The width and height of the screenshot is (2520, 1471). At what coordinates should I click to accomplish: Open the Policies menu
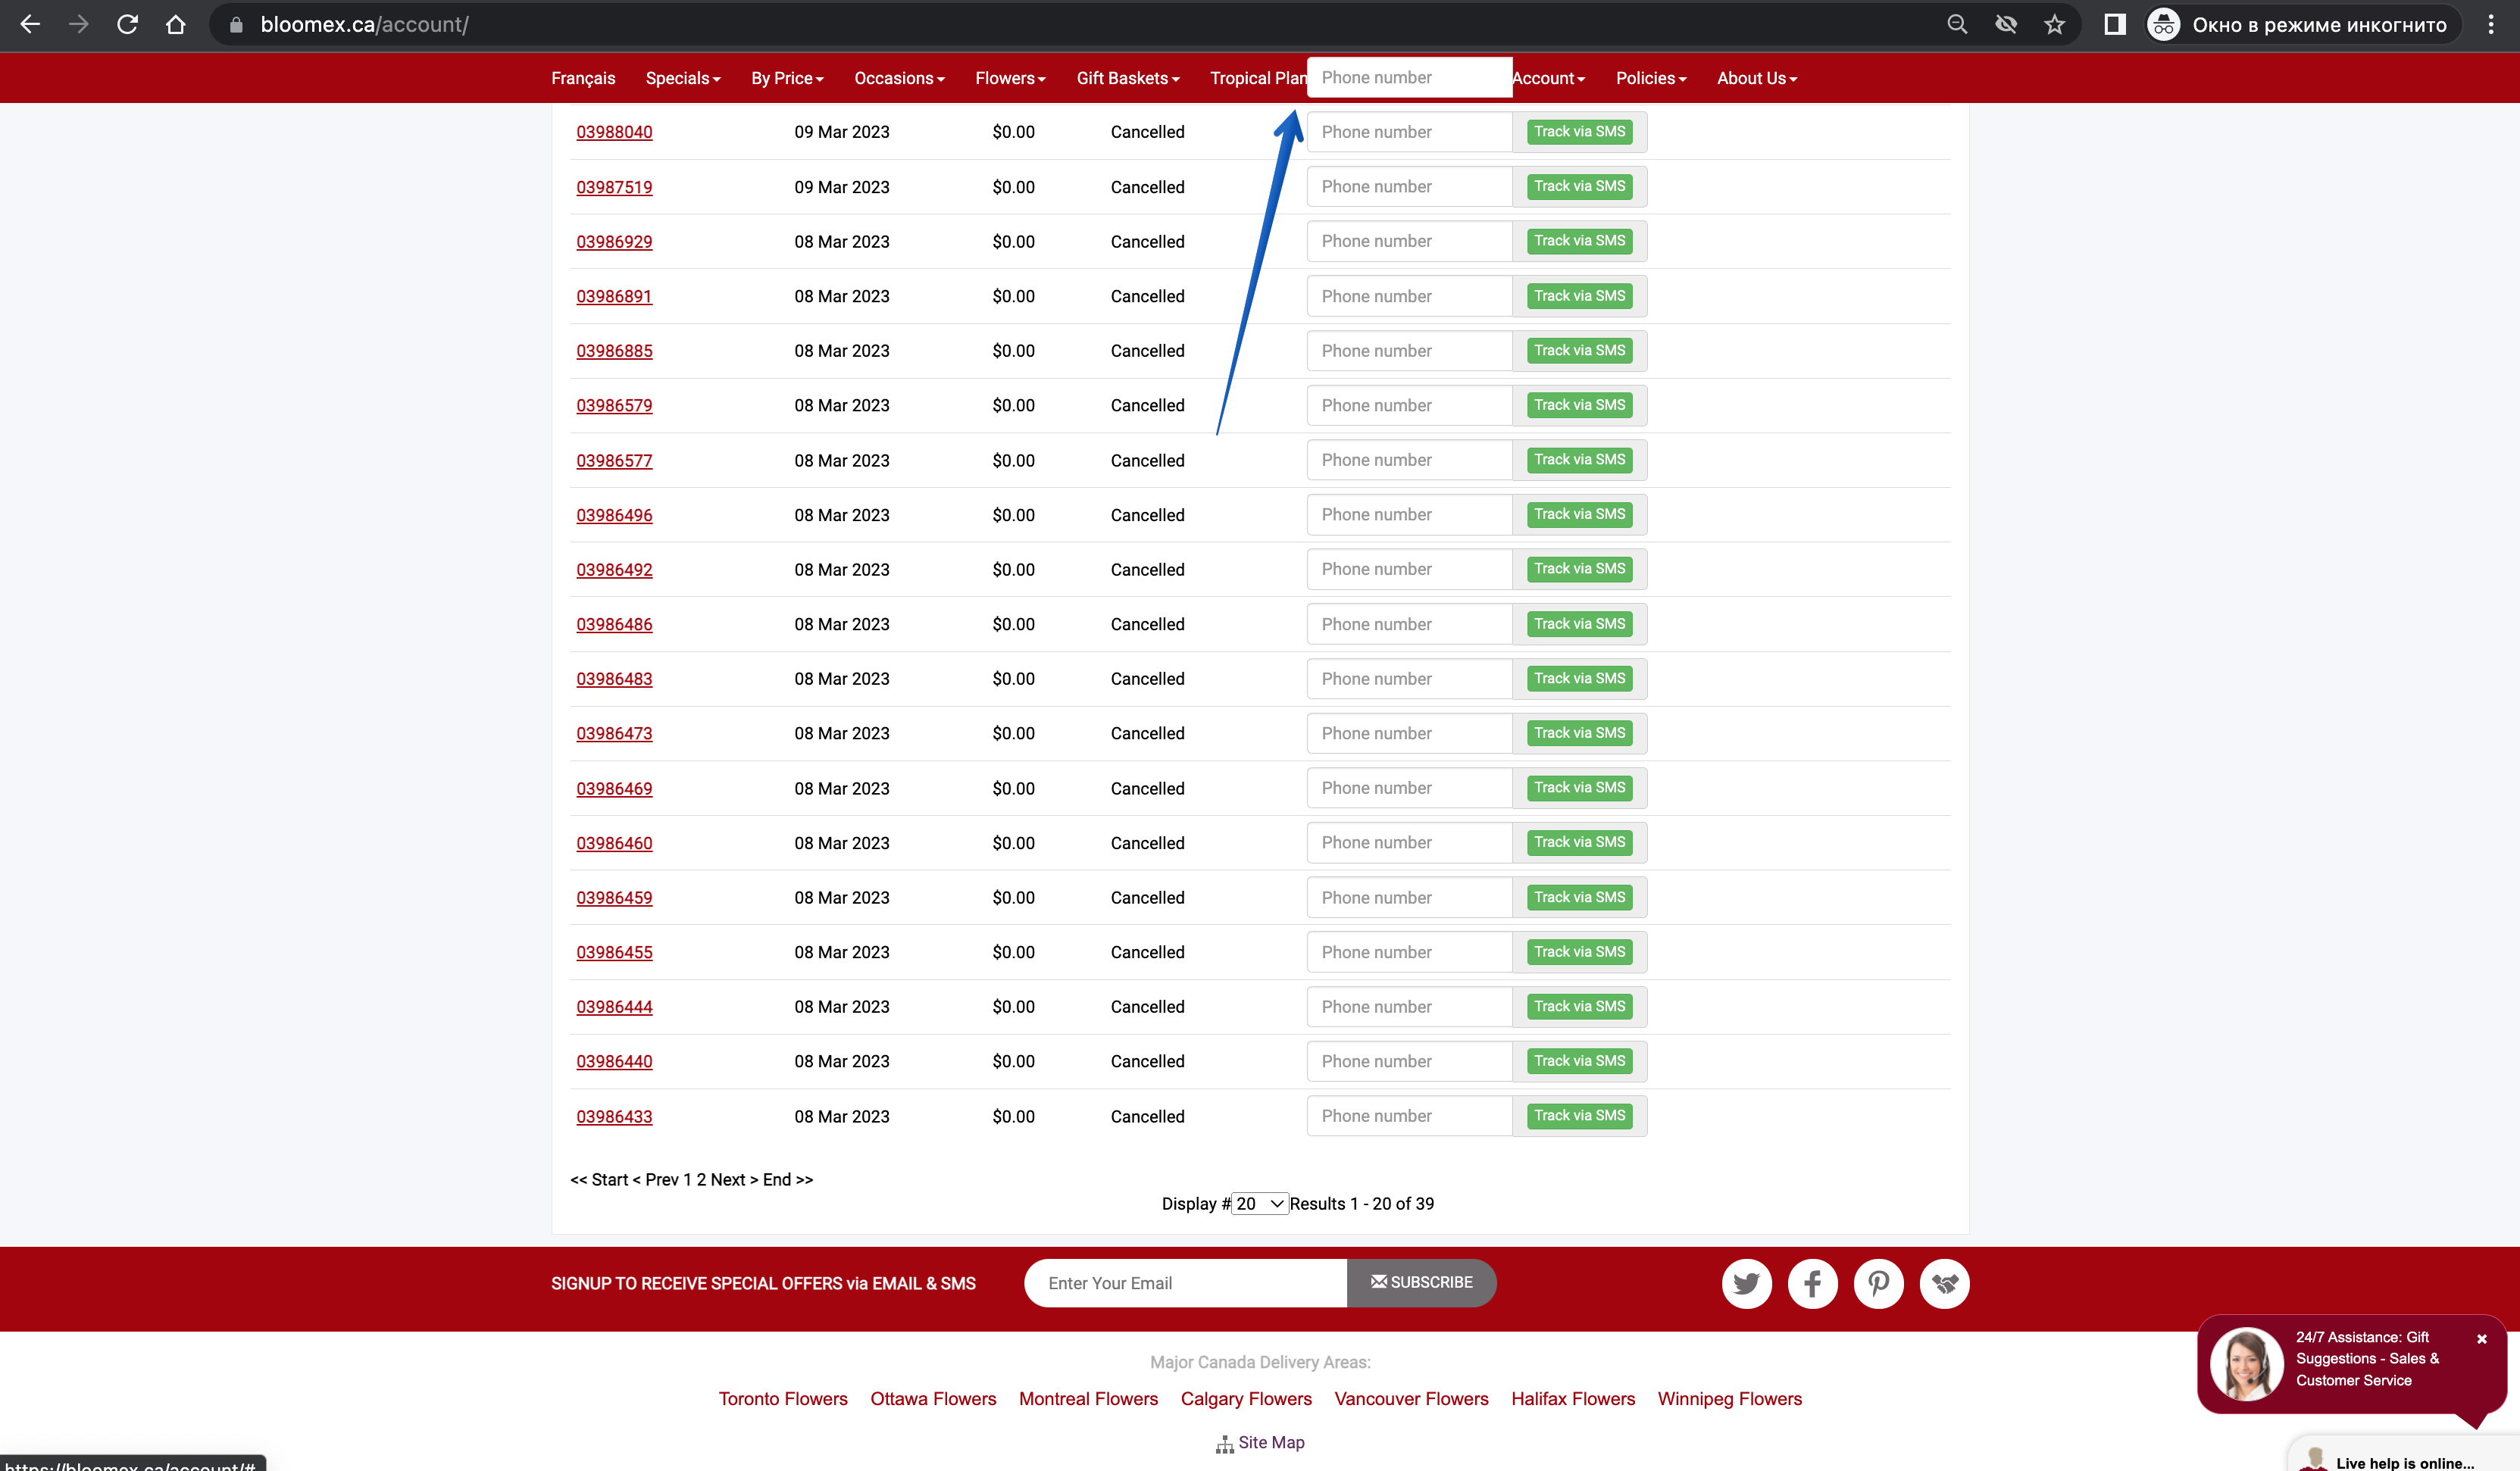pos(1651,78)
